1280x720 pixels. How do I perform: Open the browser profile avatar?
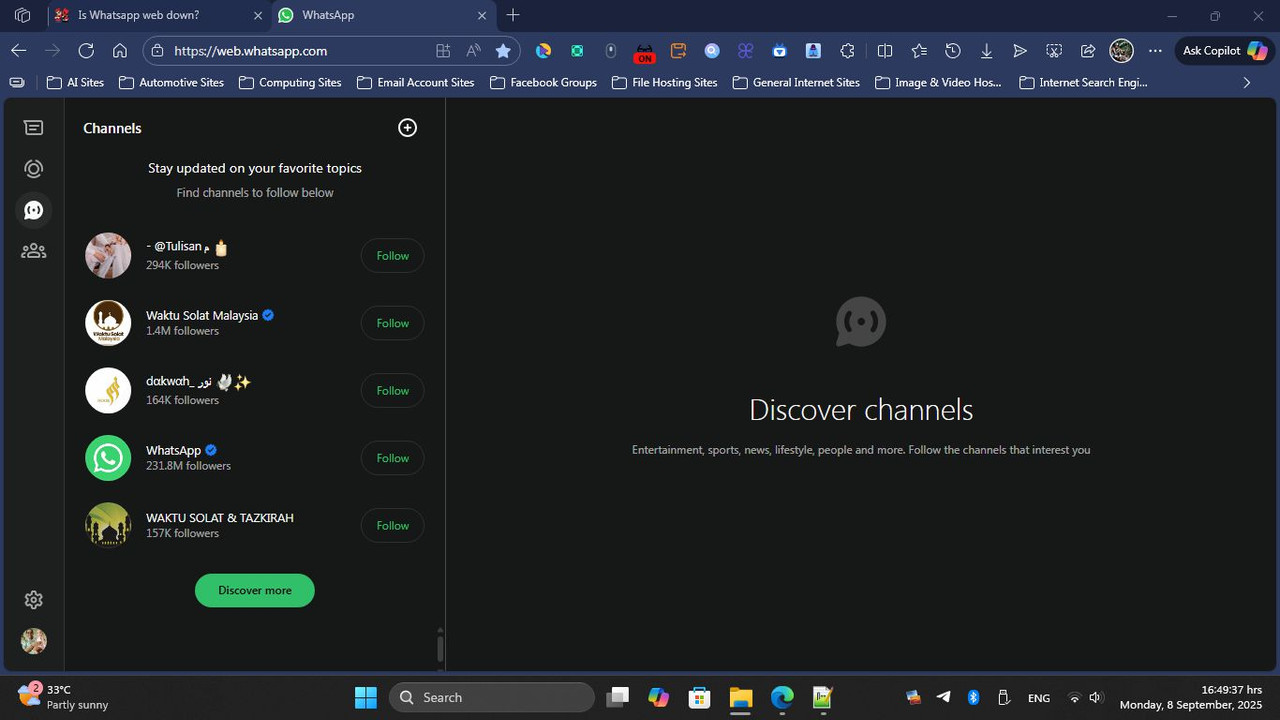coord(1122,50)
